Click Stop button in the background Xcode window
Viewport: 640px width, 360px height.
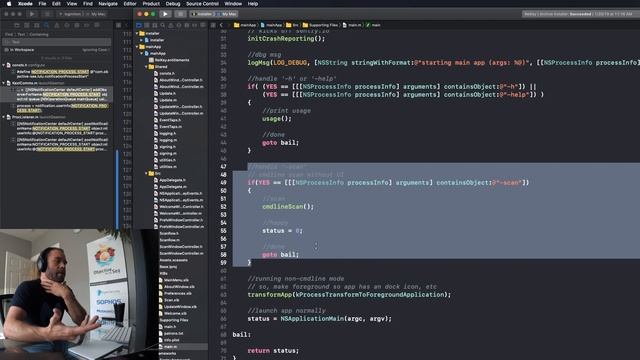pos(47,14)
